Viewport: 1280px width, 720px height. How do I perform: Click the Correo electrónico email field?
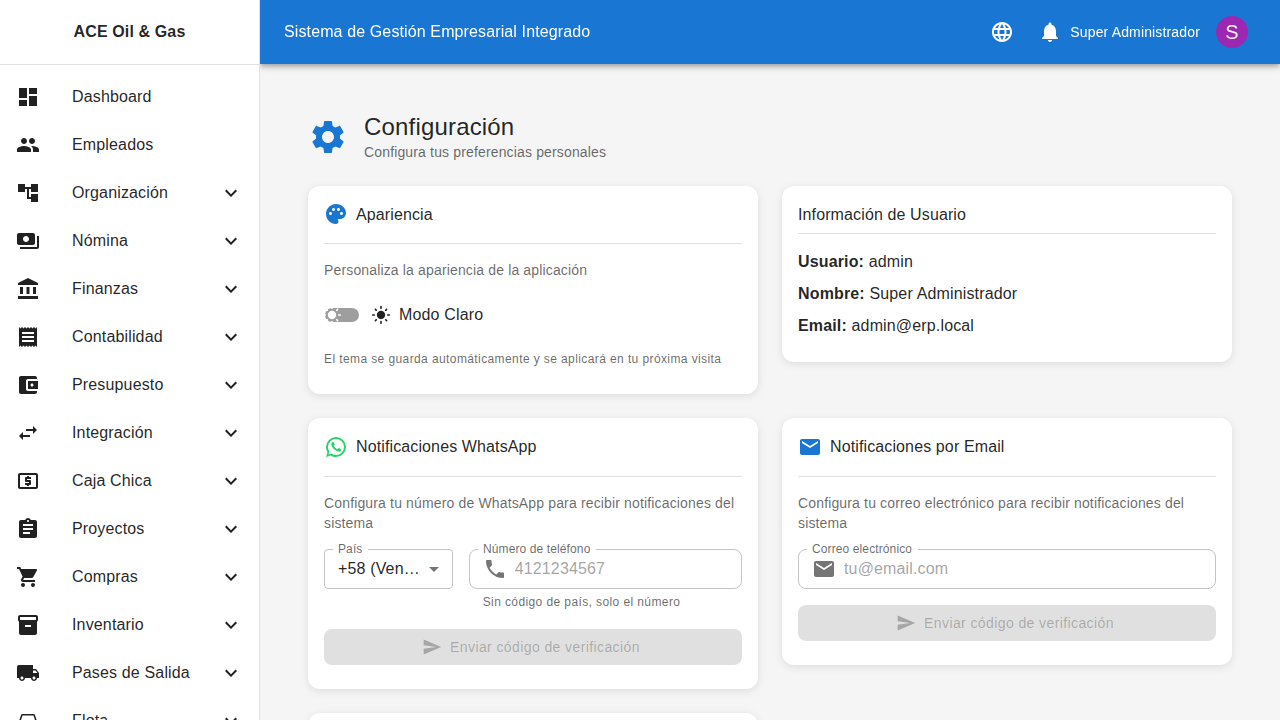pos(1006,569)
